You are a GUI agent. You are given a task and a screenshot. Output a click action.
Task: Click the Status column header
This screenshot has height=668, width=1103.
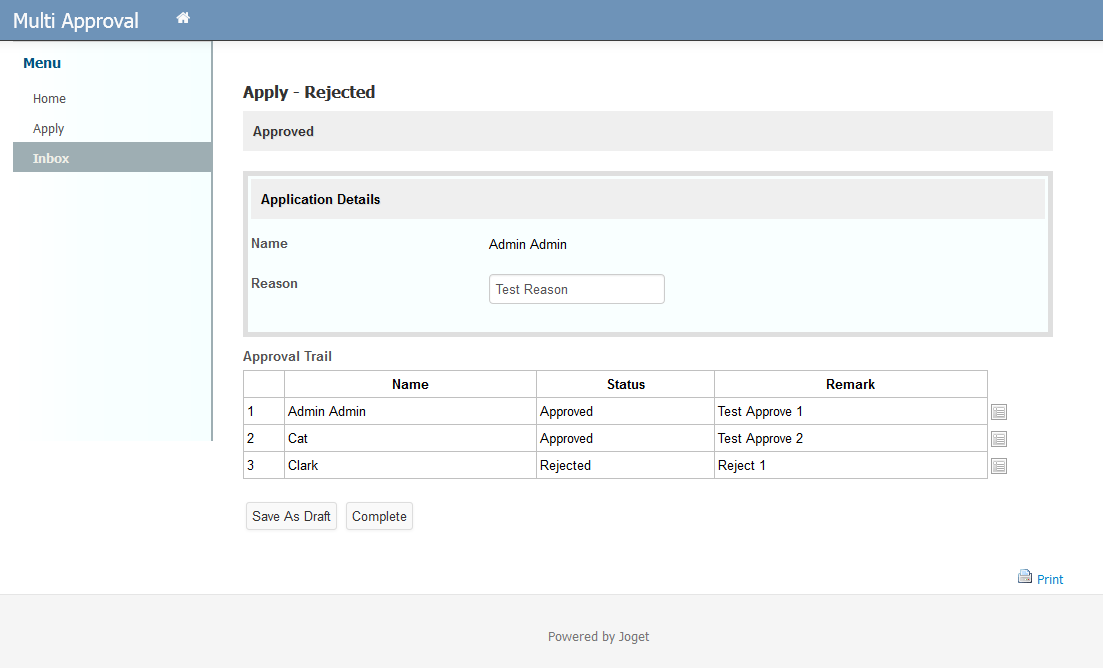(625, 384)
